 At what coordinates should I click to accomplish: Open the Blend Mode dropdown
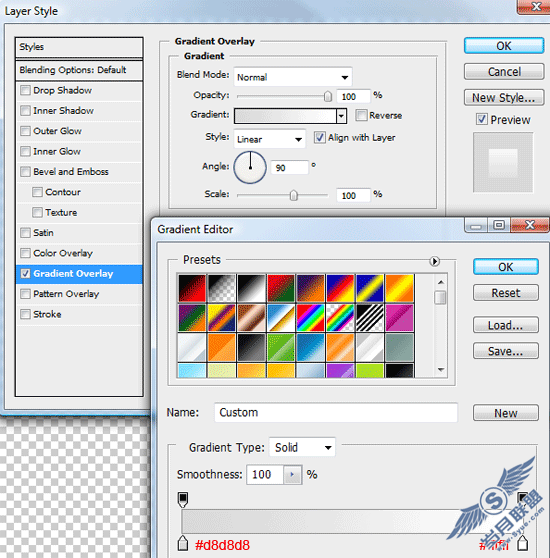pyautogui.click(x=293, y=77)
